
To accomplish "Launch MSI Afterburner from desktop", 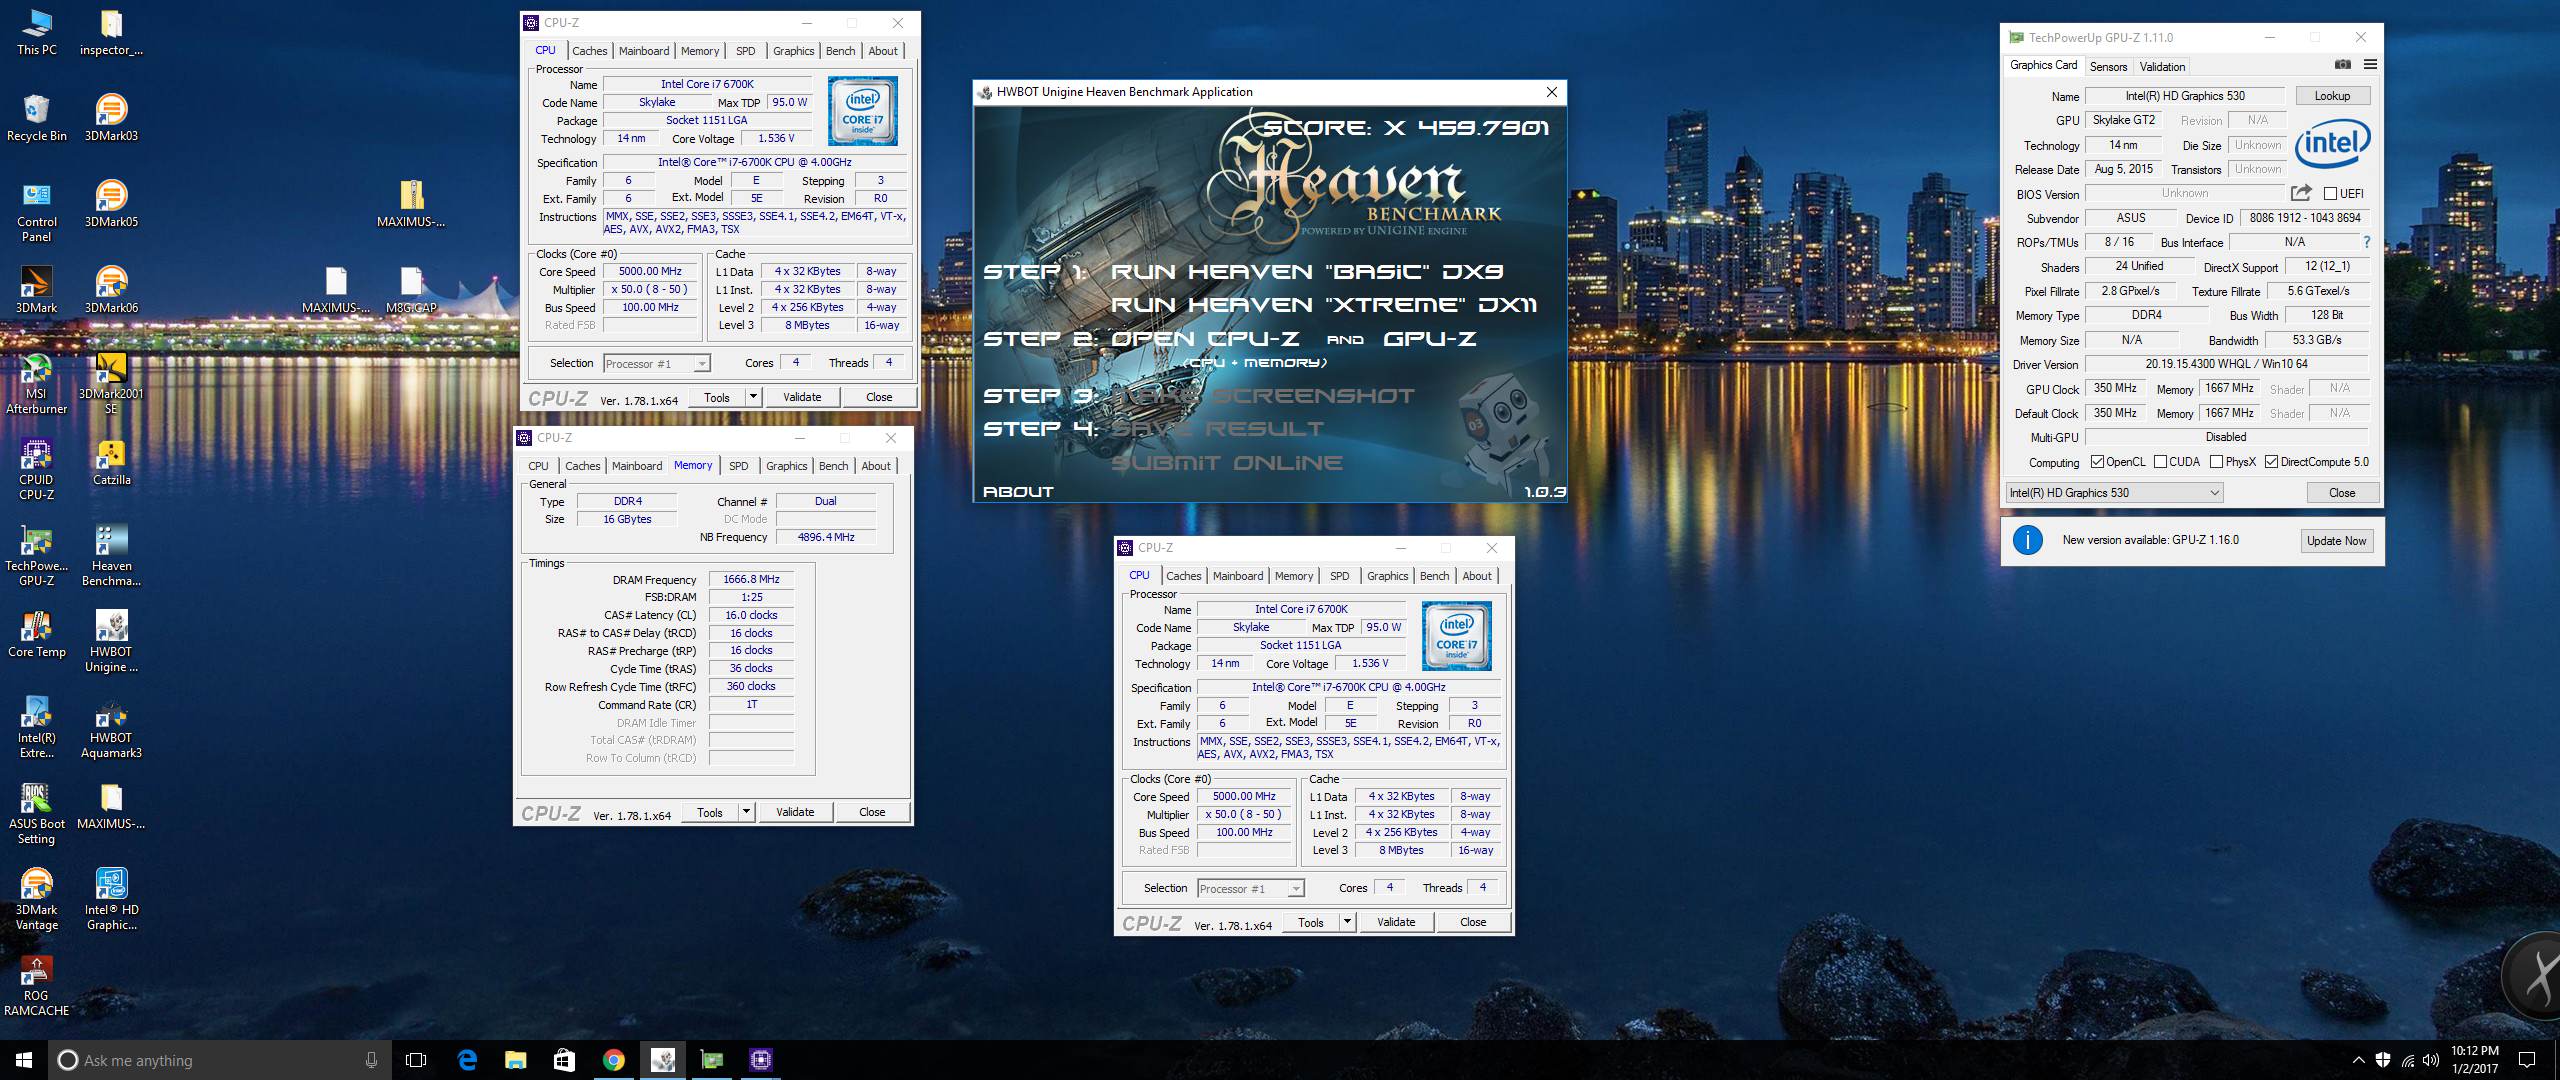I will [37, 384].
